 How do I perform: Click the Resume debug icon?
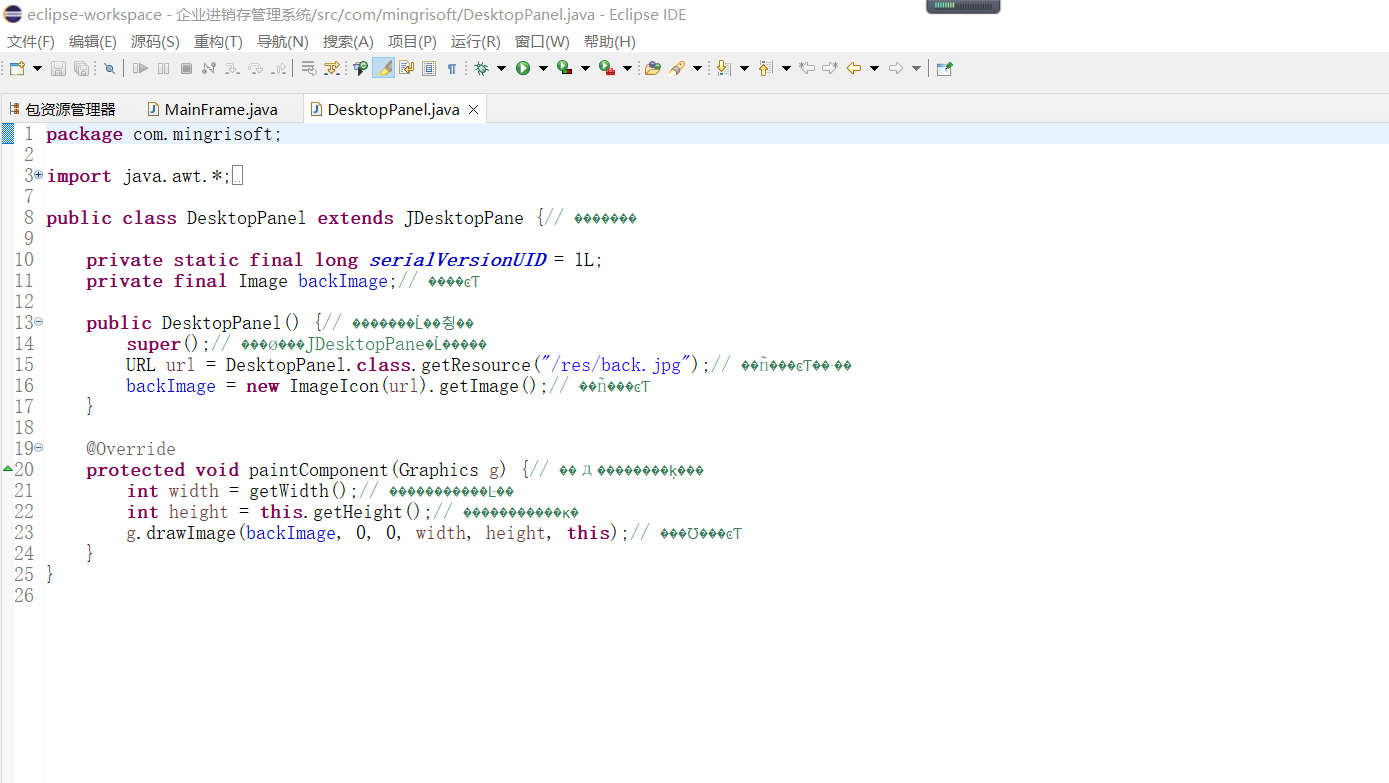[x=140, y=68]
